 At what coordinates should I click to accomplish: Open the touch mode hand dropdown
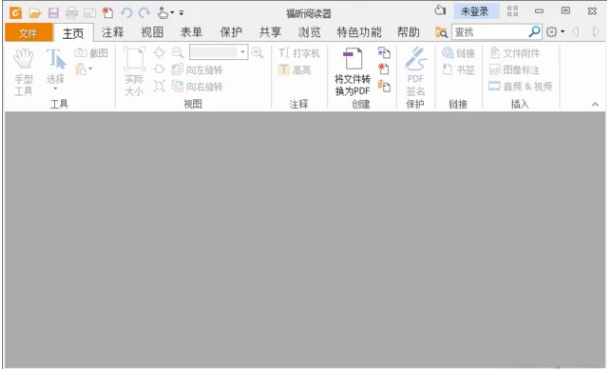pos(165,13)
